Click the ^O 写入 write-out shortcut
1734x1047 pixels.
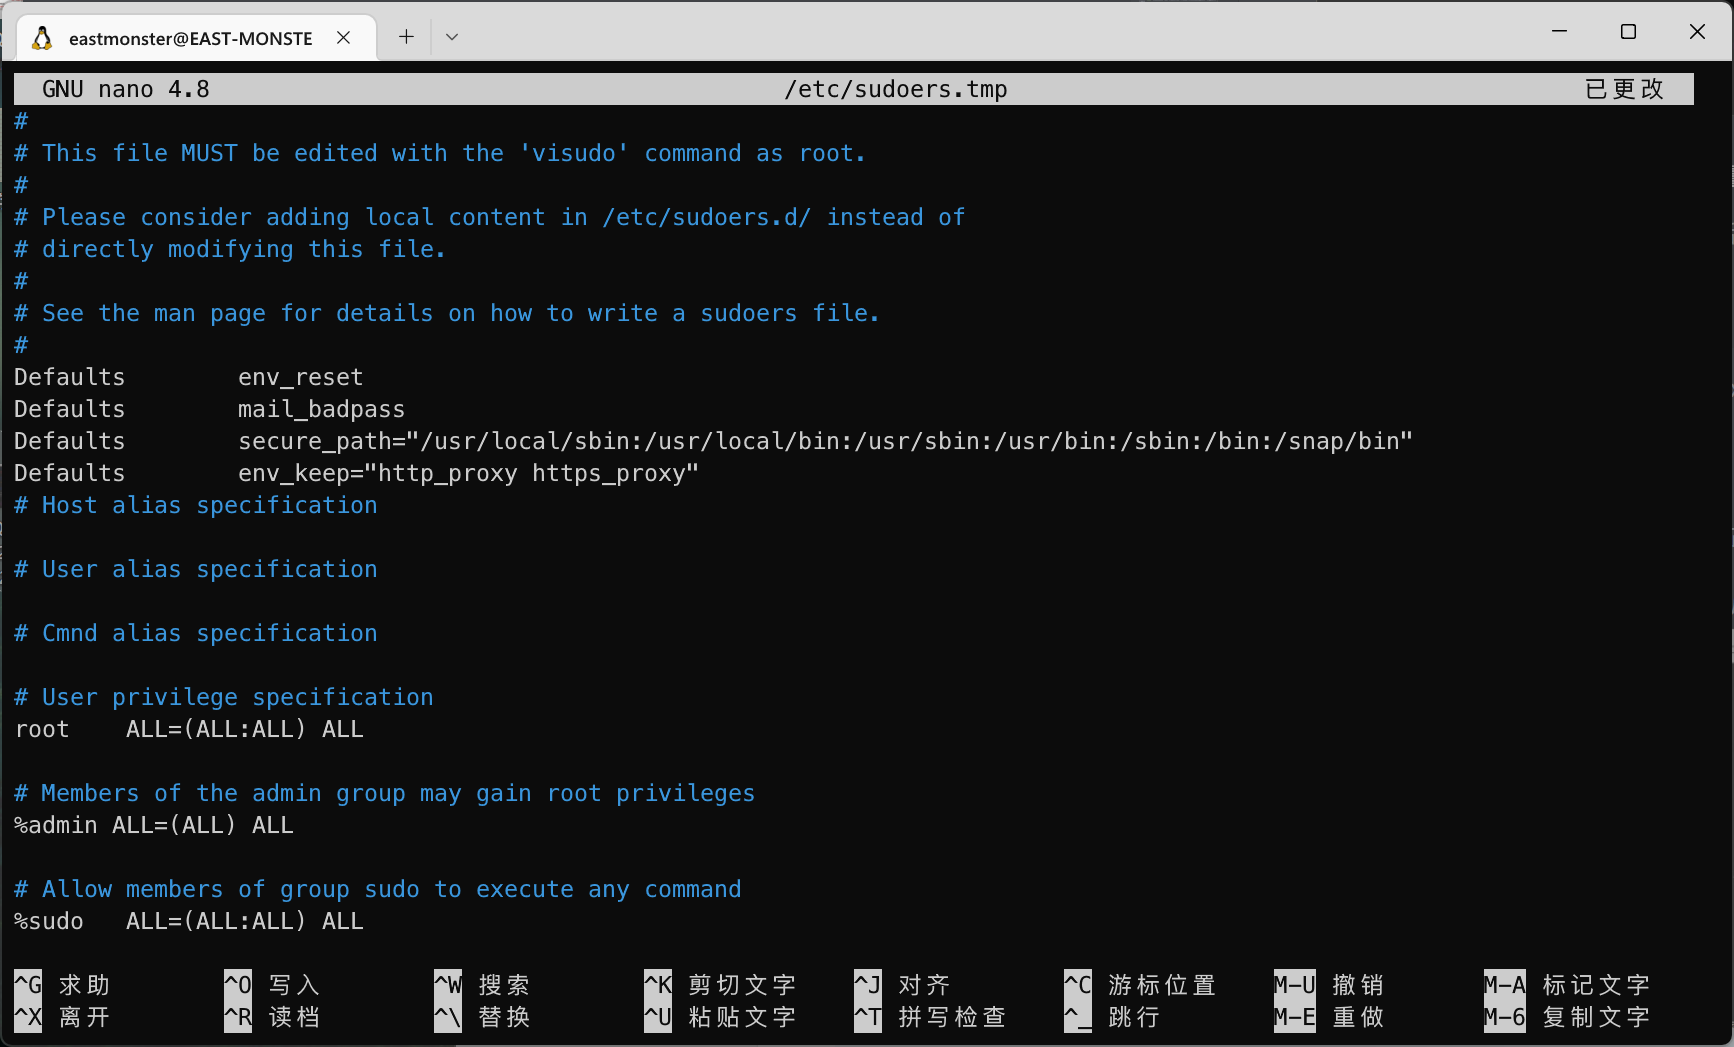click(272, 985)
